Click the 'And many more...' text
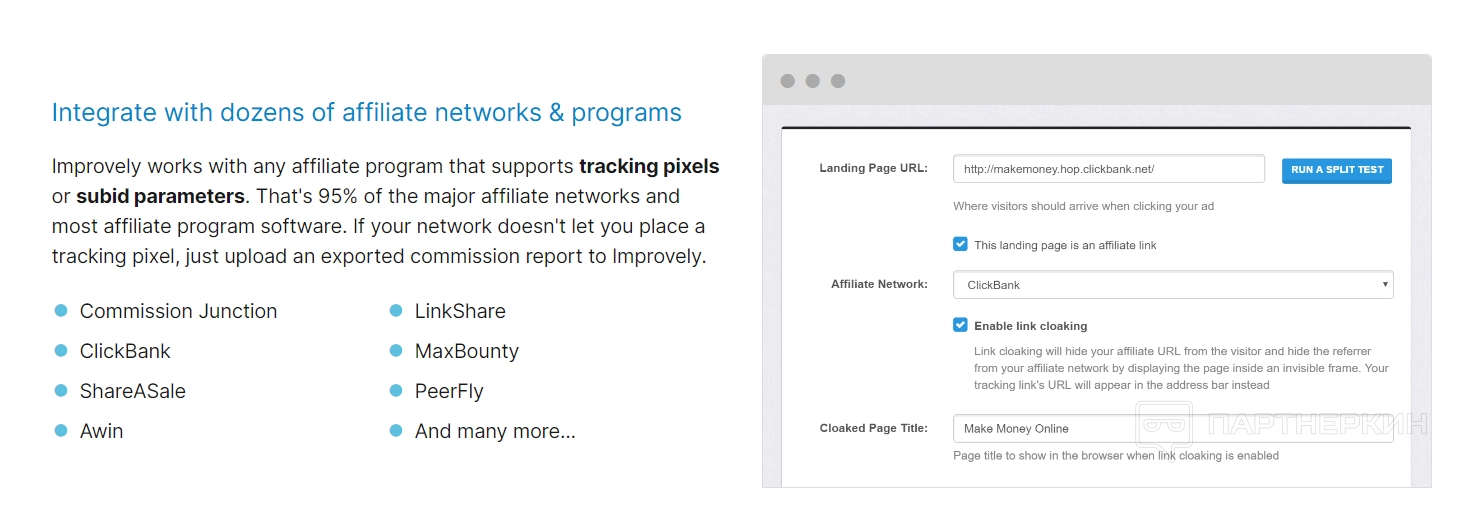Viewport: 1479px width, 515px height. click(x=495, y=431)
